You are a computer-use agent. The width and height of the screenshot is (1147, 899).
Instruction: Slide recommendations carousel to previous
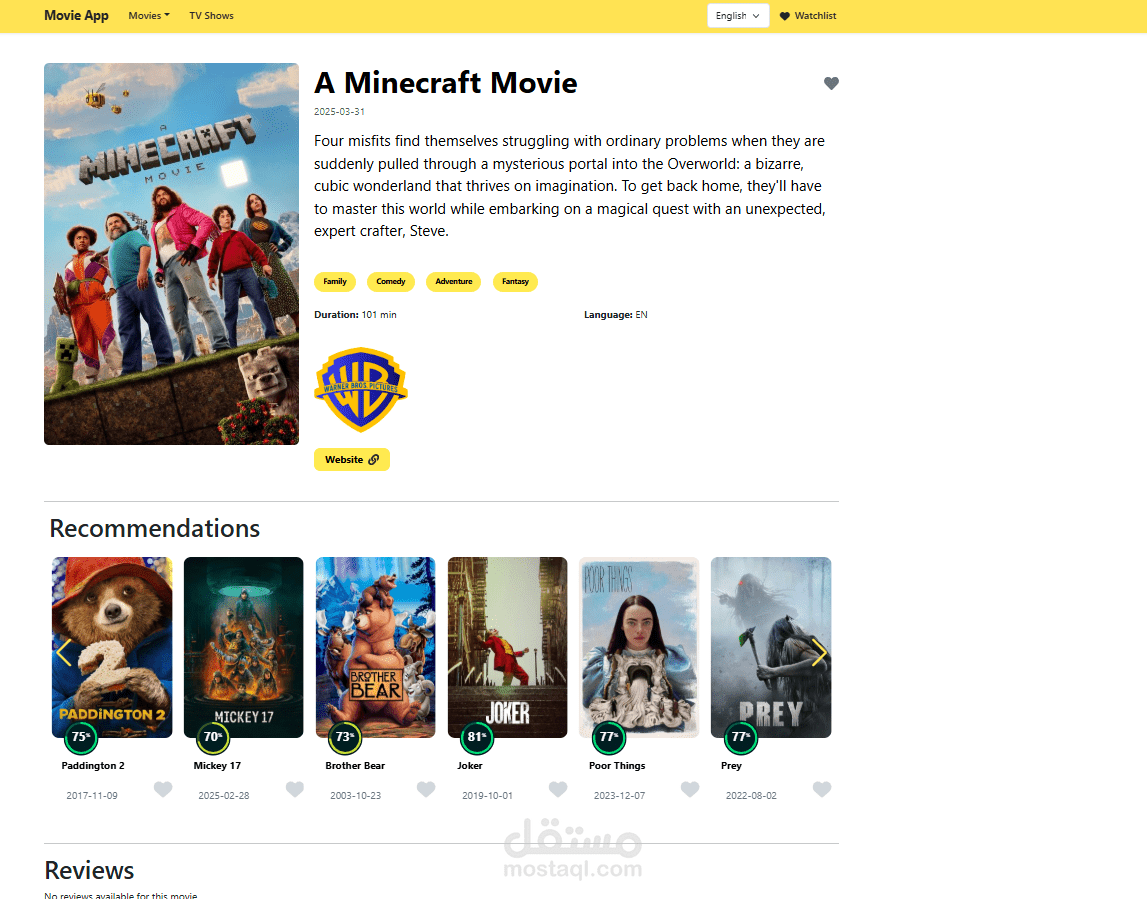[x=64, y=652]
